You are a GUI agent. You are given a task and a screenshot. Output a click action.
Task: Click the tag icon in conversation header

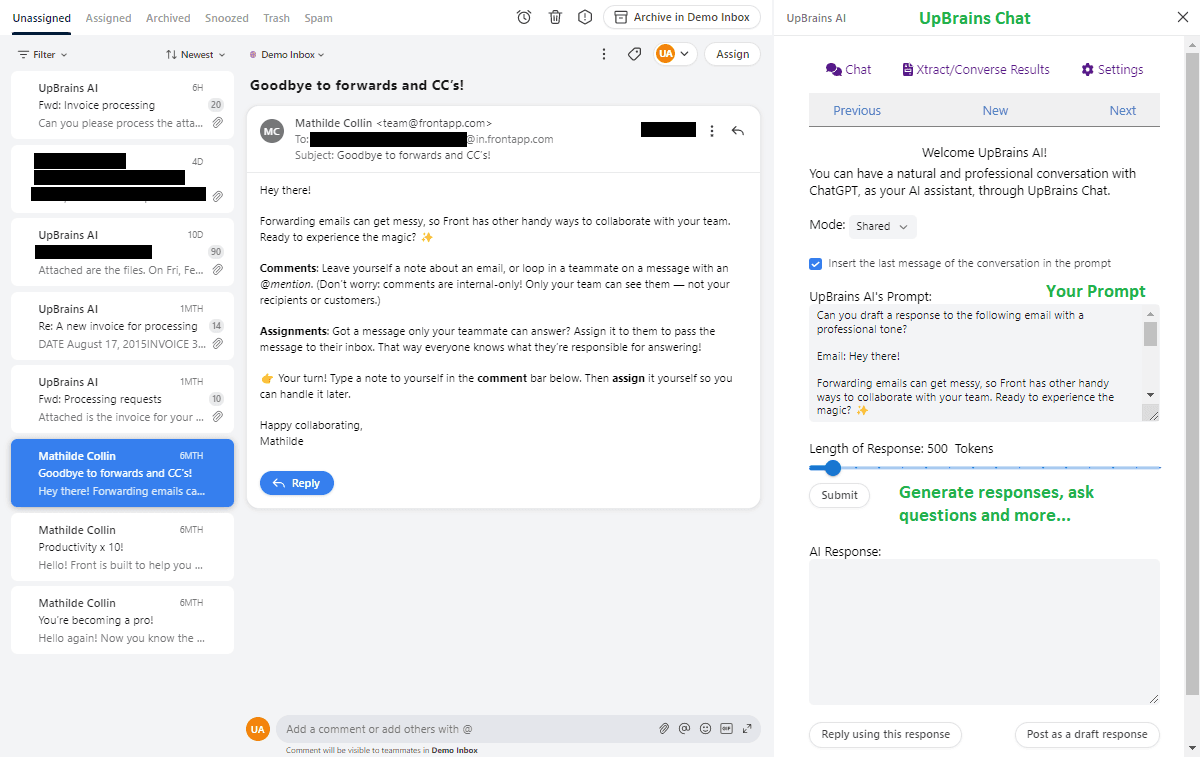634,54
